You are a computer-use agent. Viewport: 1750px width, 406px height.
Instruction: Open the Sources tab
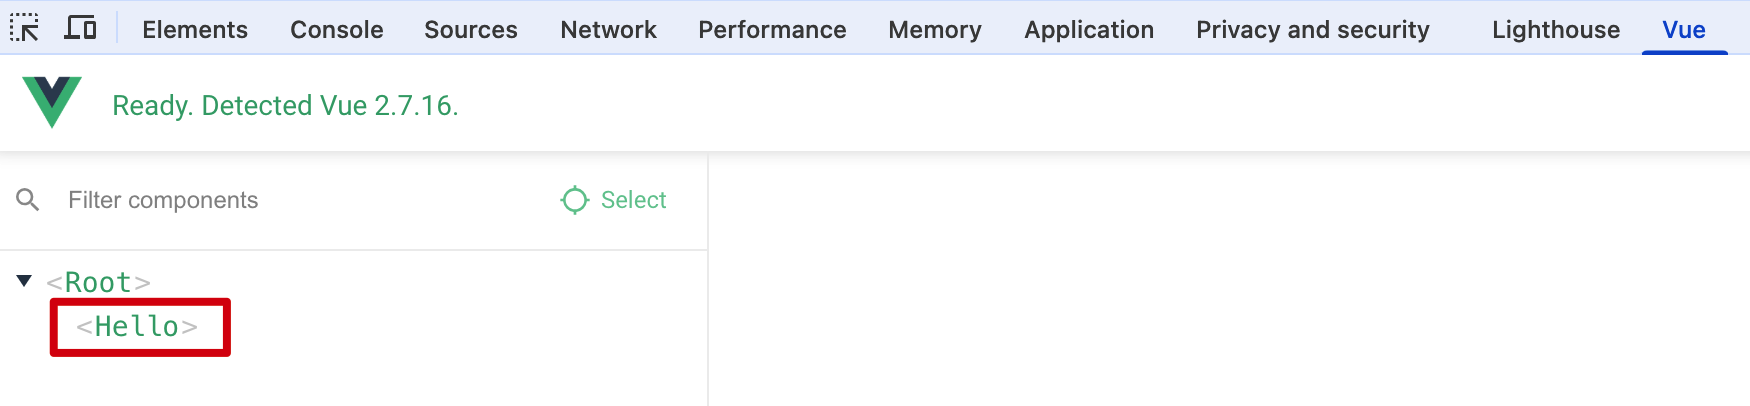coord(470,30)
